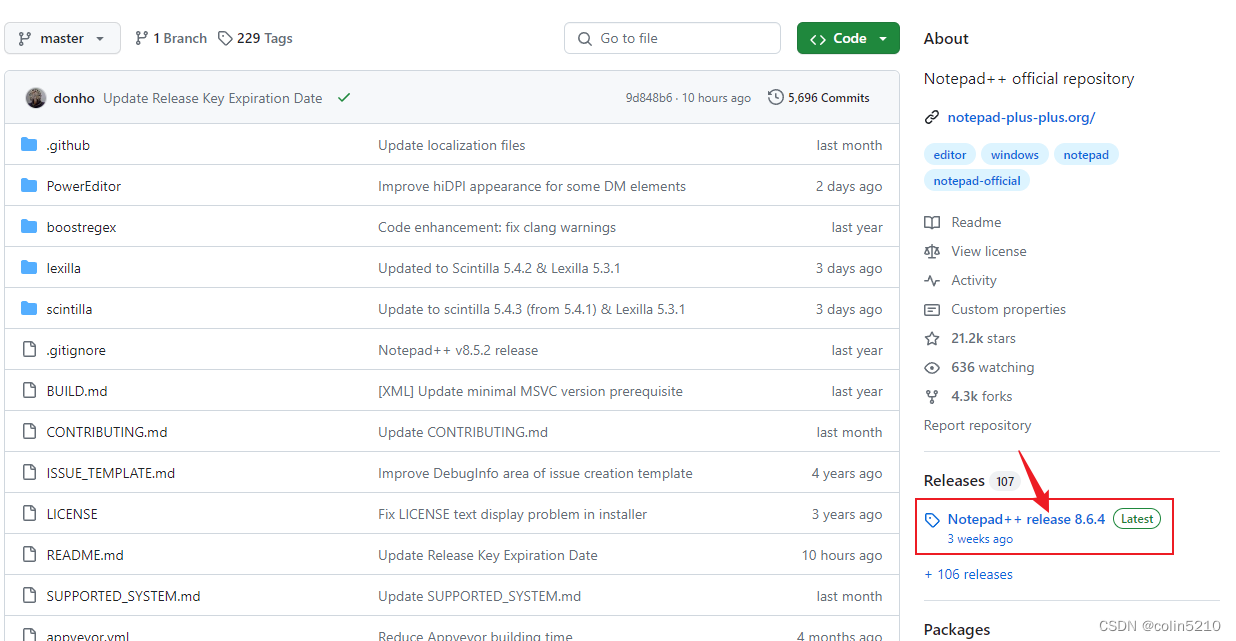Click Report repository link
Screen dimensions: 1236x641
pyautogui.click(x=977, y=425)
